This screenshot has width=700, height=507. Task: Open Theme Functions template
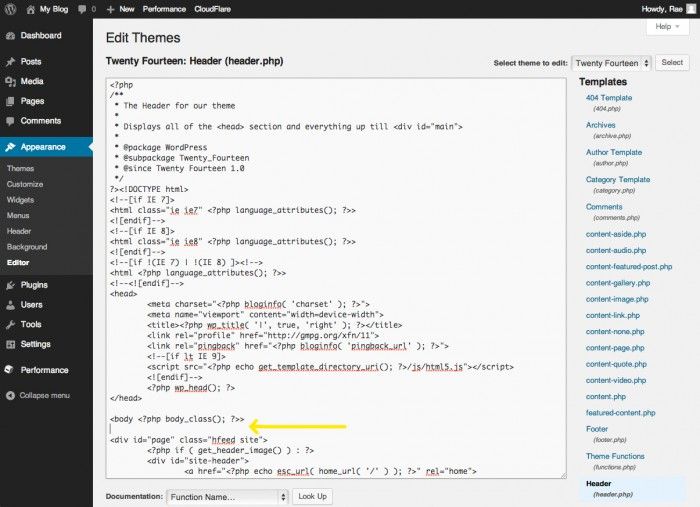(615, 456)
